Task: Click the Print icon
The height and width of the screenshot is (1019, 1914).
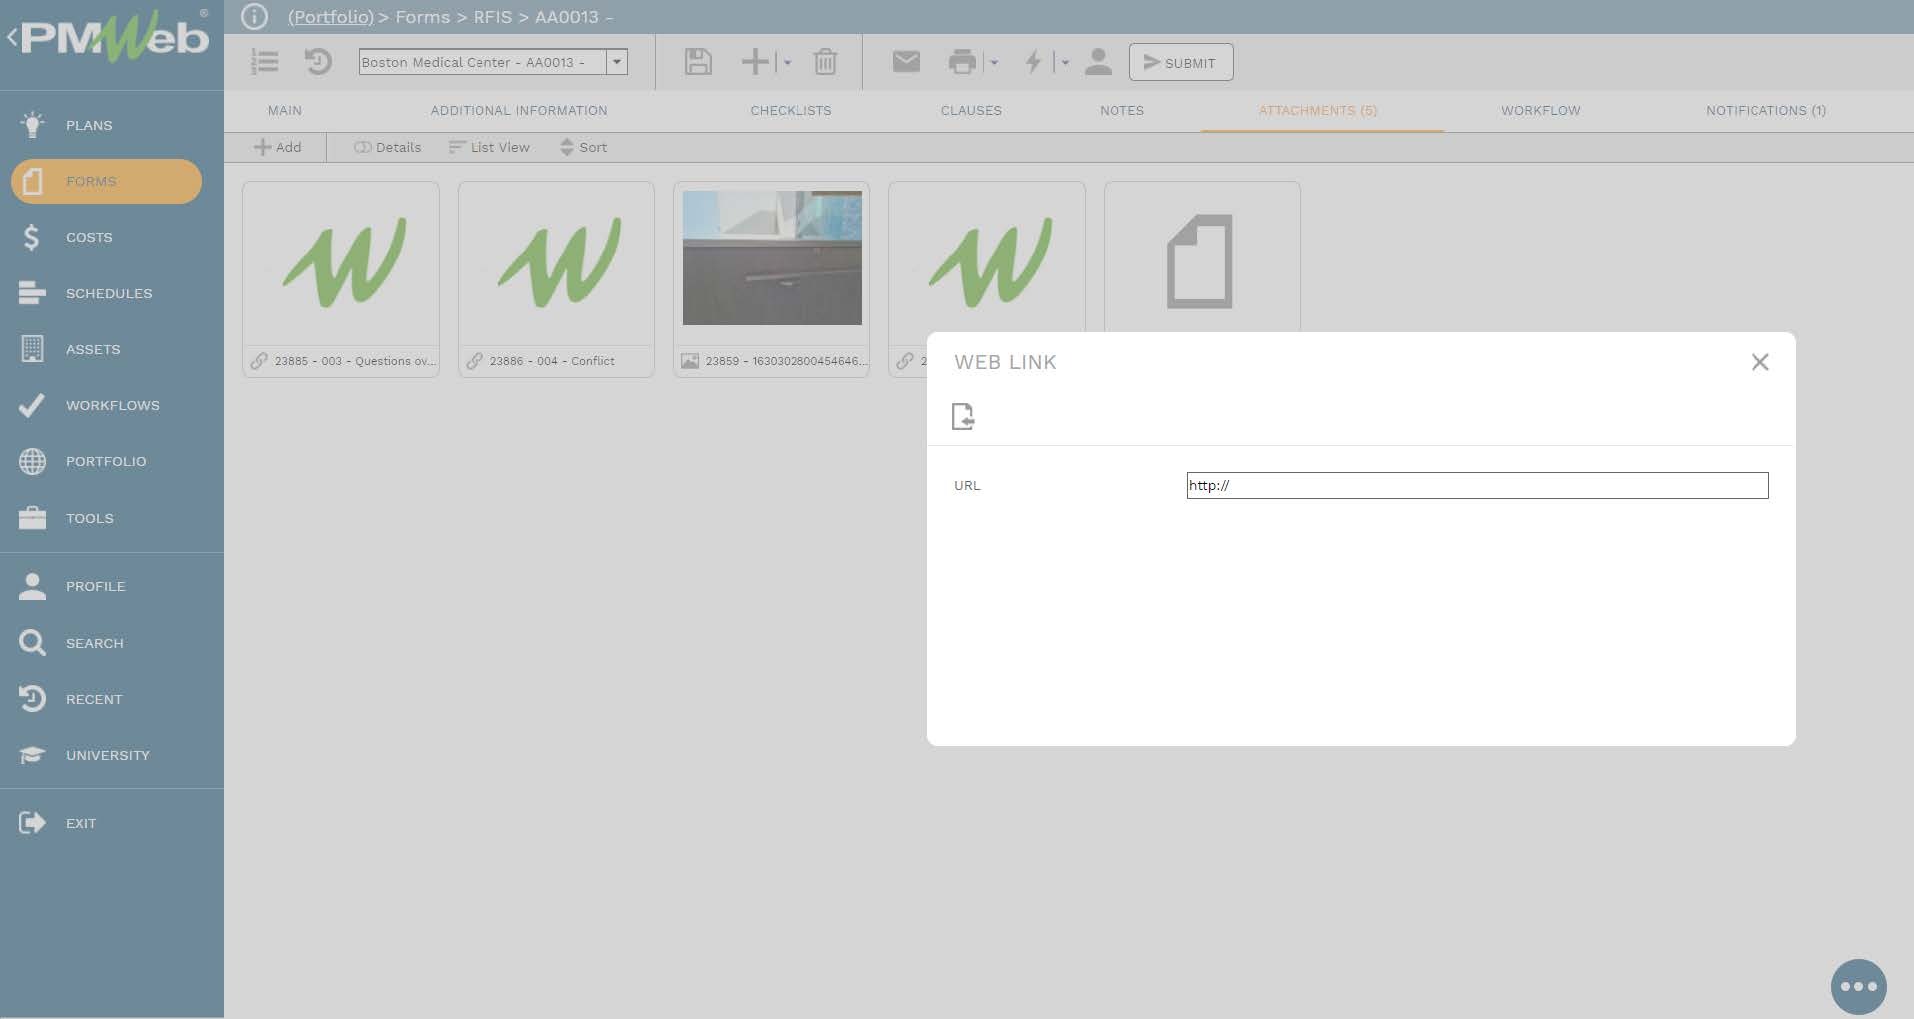Action: [x=962, y=62]
